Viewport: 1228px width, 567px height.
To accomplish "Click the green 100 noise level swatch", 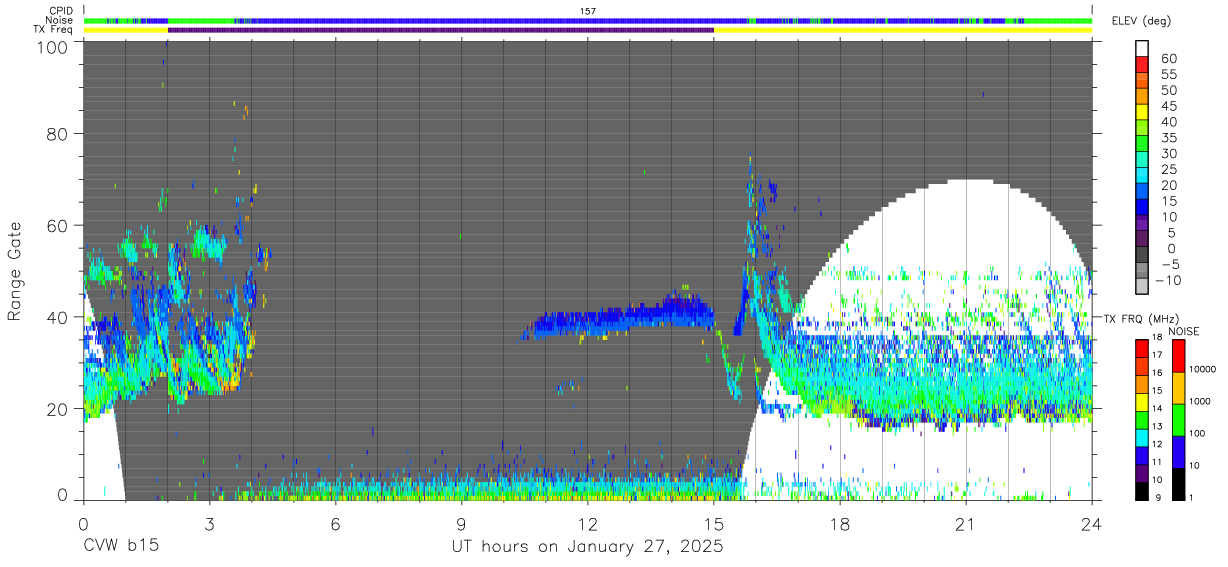I will pyautogui.click(x=1180, y=419).
